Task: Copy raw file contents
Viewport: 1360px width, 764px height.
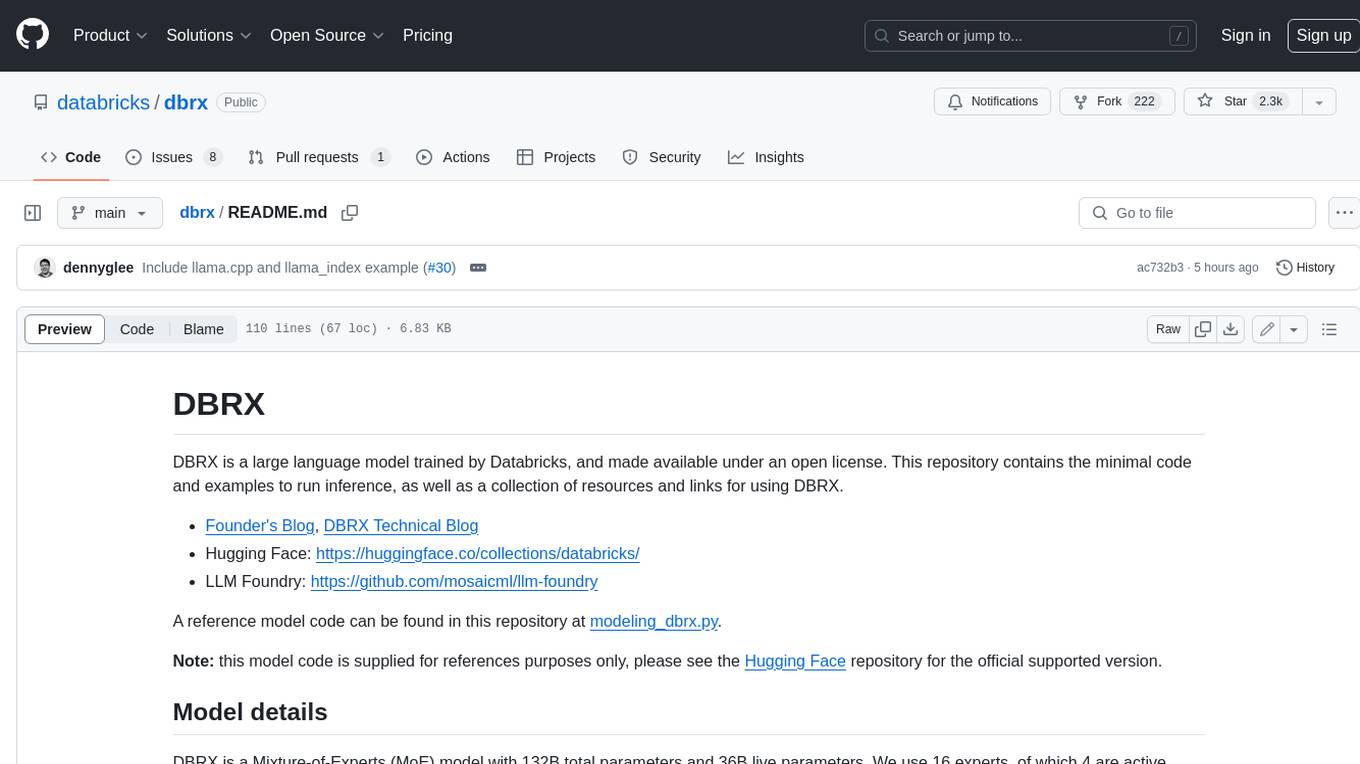Action: [1203, 329]
